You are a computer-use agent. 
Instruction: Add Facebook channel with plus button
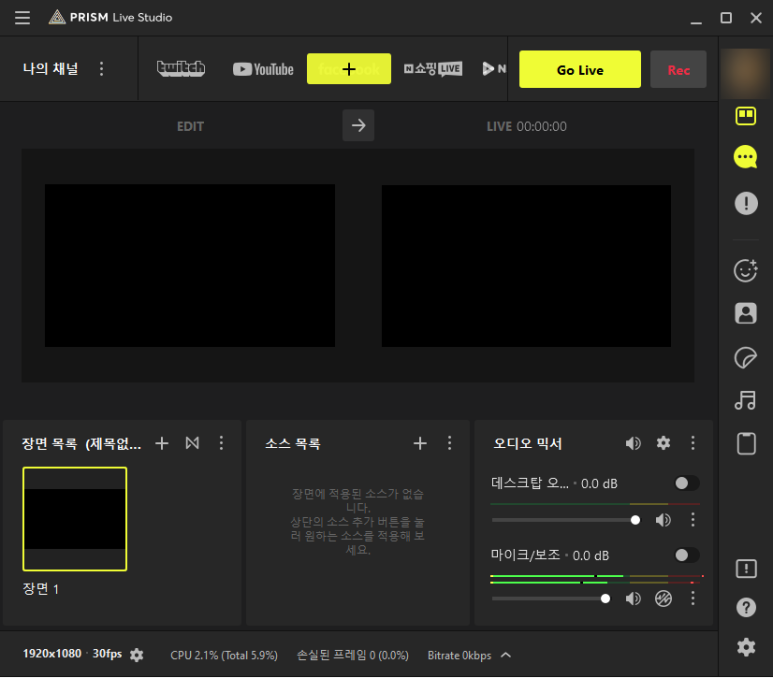pyautogui.click(x=349, y=69)
